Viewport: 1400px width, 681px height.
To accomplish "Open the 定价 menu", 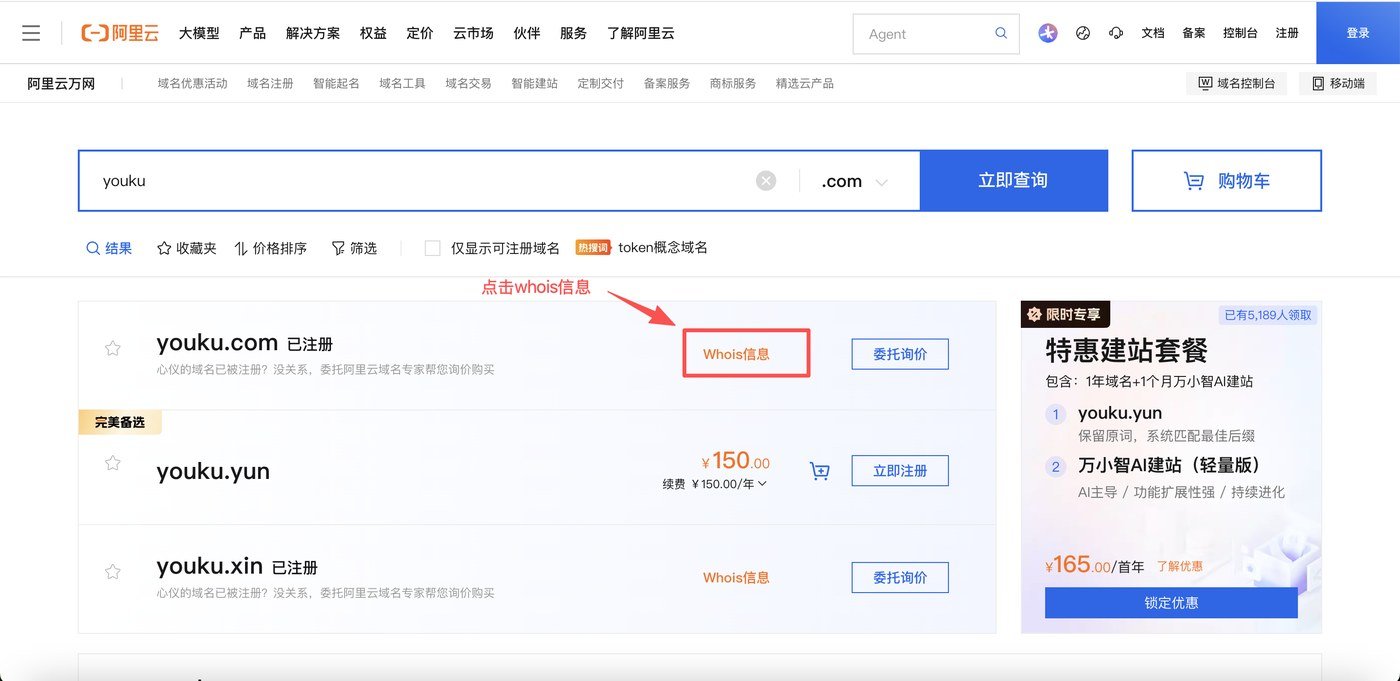I will point(420,33).
